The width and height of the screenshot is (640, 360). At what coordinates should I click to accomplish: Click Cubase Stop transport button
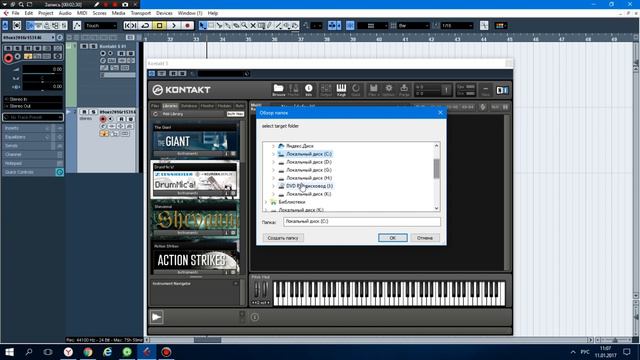click(160, 26)
